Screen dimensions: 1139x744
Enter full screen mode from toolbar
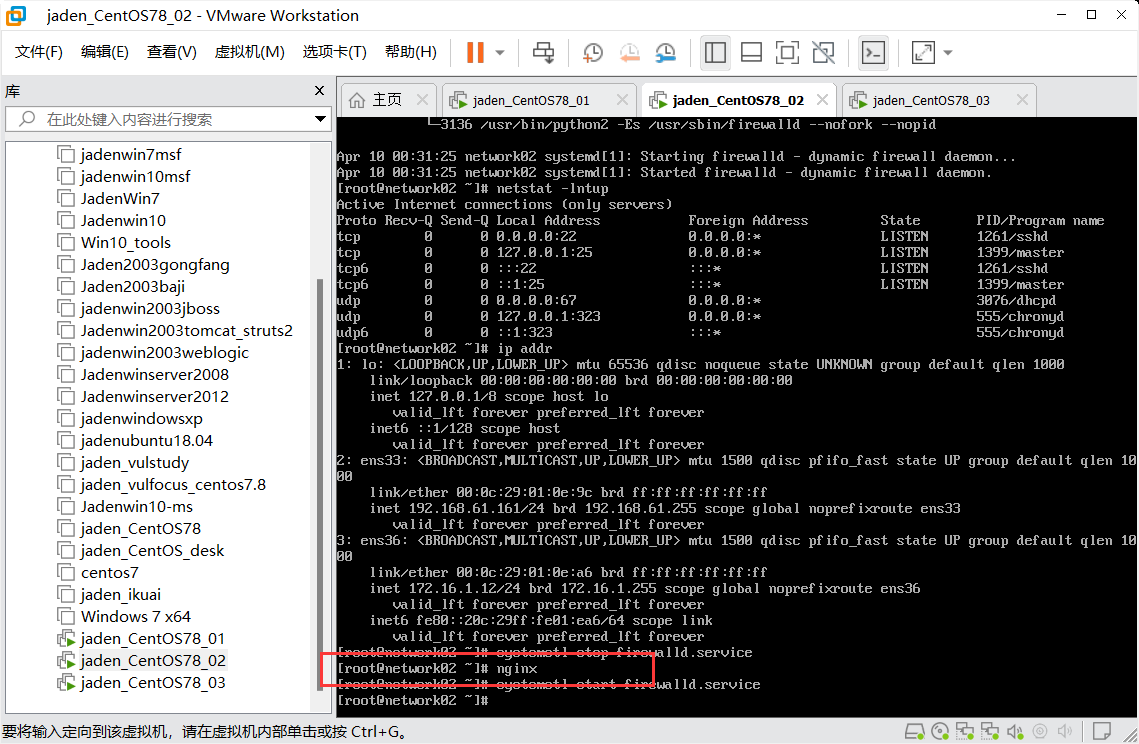pos(787,52)
